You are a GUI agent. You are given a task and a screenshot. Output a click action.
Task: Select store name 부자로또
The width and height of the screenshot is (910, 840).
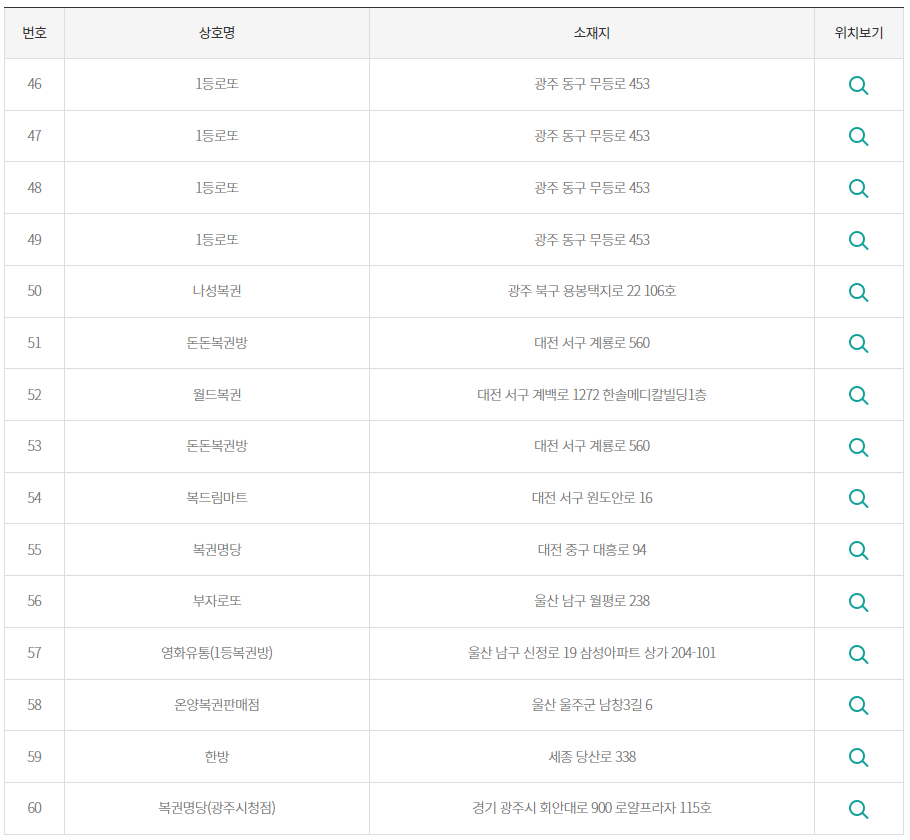tap(216, 601)
